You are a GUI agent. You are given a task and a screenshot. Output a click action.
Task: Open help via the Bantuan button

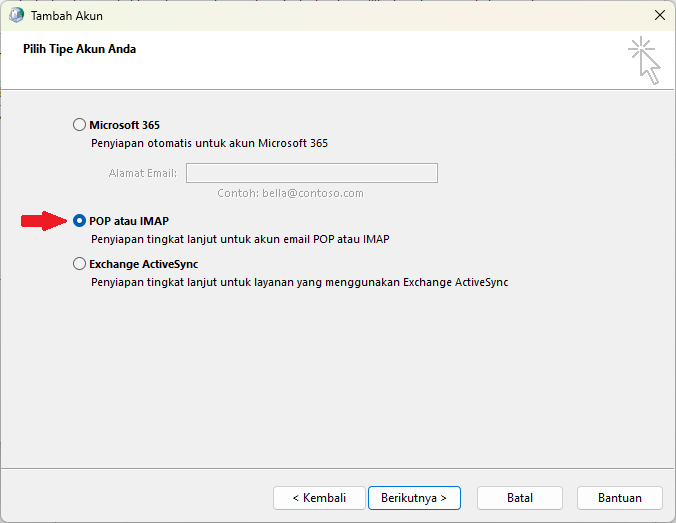pyautogui.click(x=619, y=497)
